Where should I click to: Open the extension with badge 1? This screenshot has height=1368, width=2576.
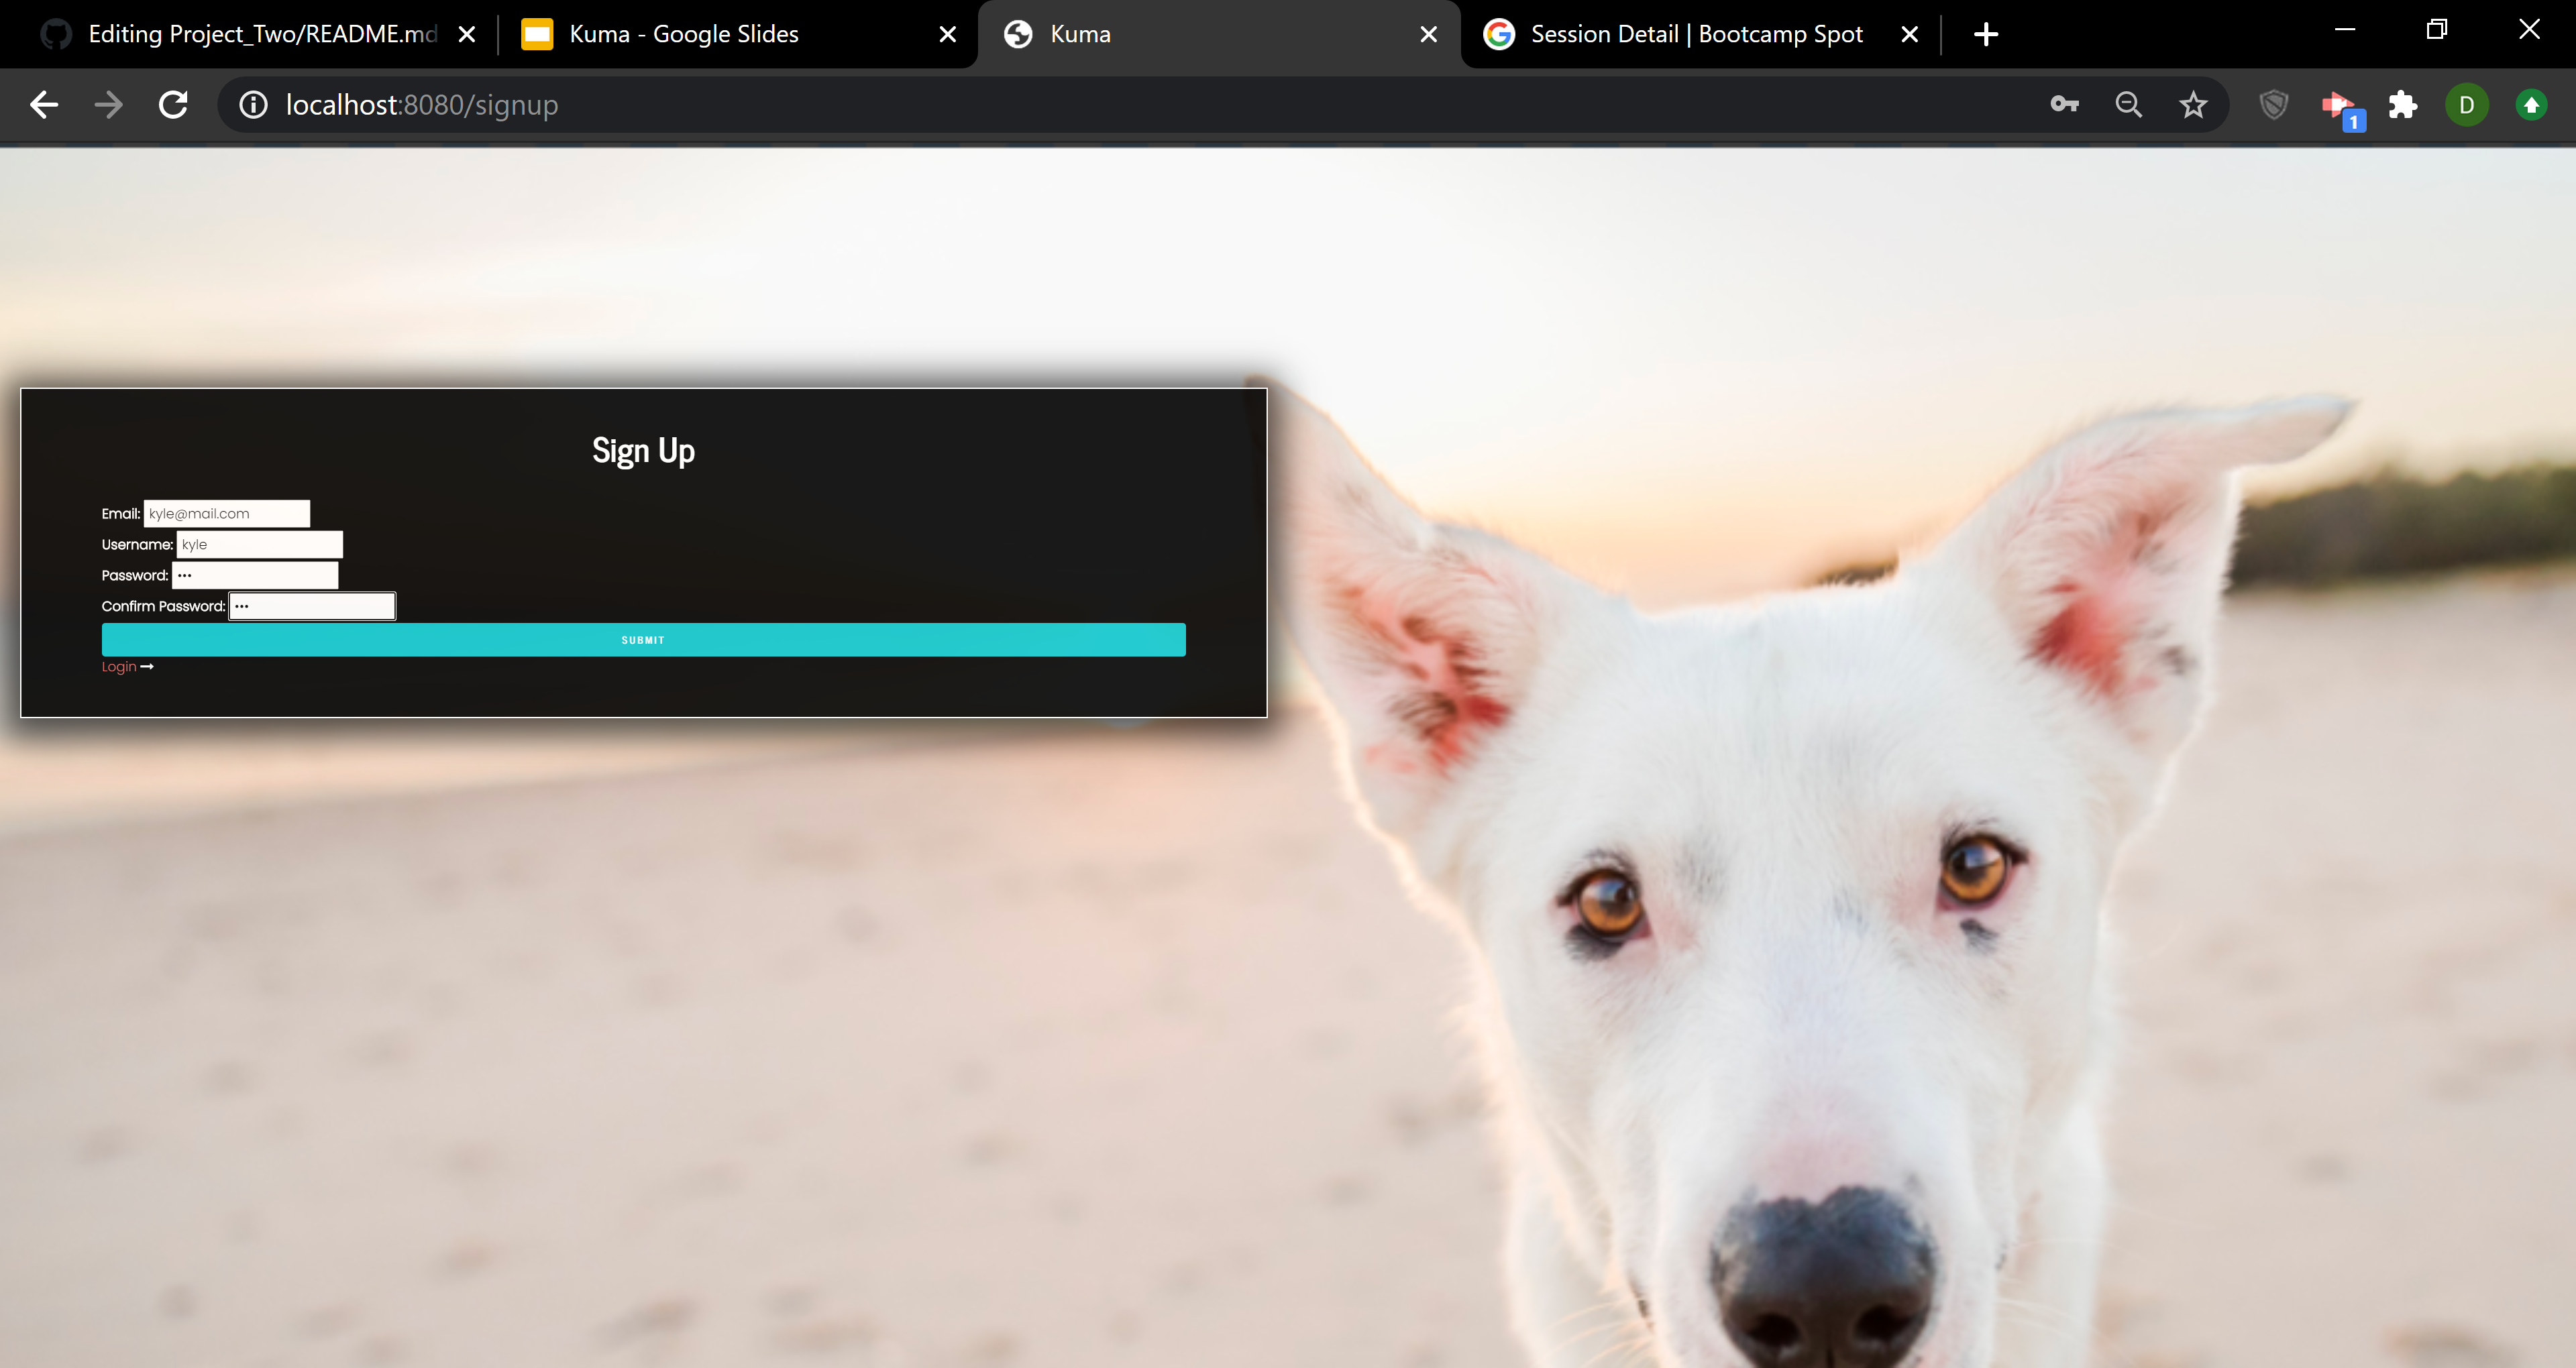[x=2342, y=108]
